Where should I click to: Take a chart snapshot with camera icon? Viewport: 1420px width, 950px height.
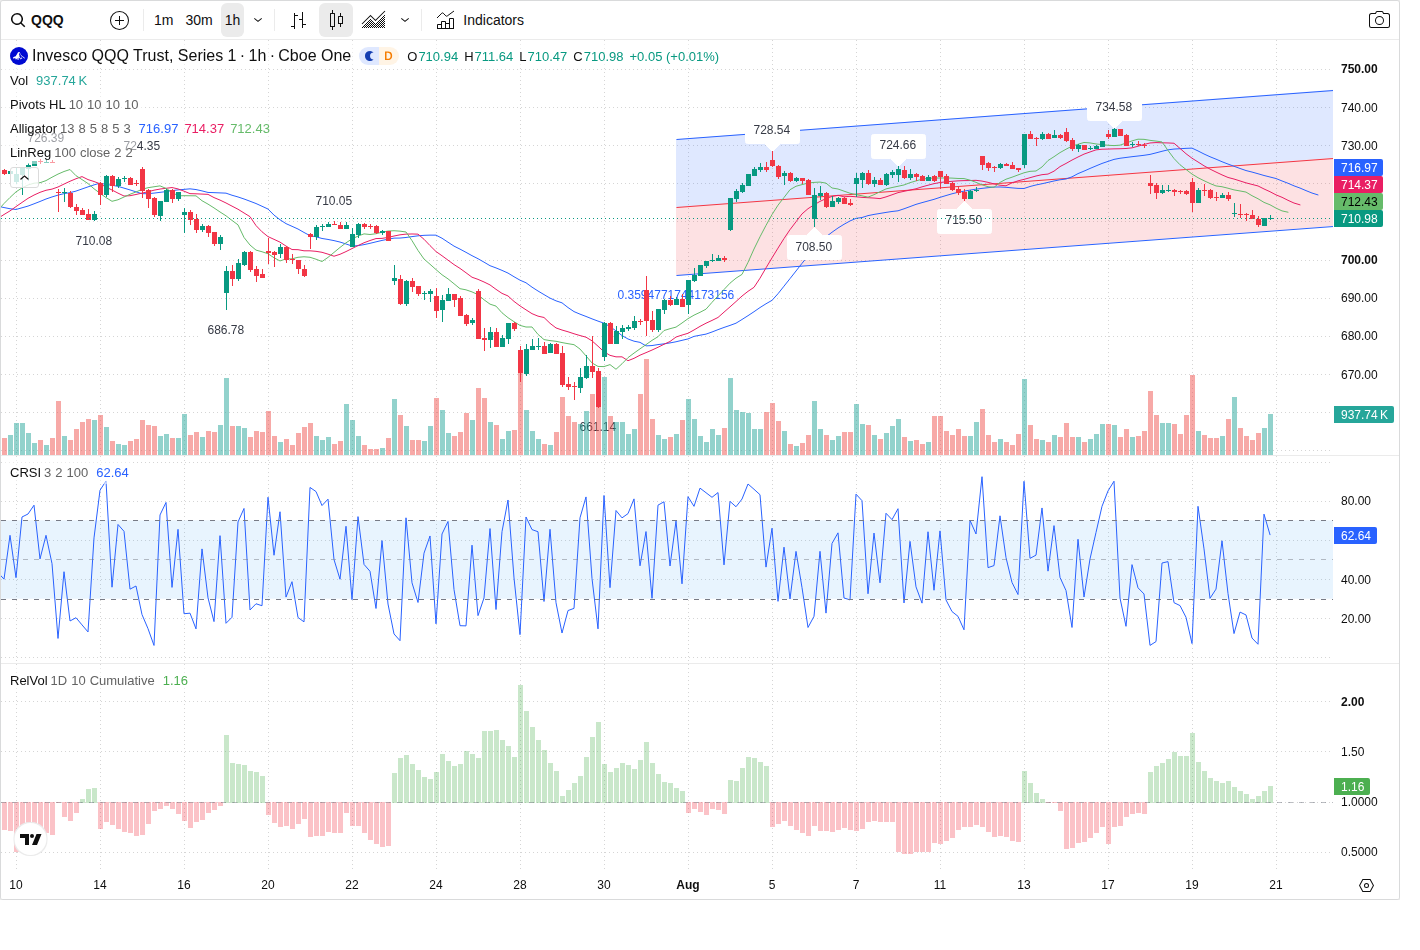click(1379, 20)
